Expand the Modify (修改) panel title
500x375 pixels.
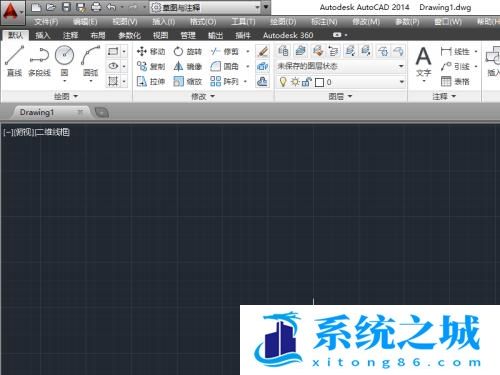pos(203,96)
